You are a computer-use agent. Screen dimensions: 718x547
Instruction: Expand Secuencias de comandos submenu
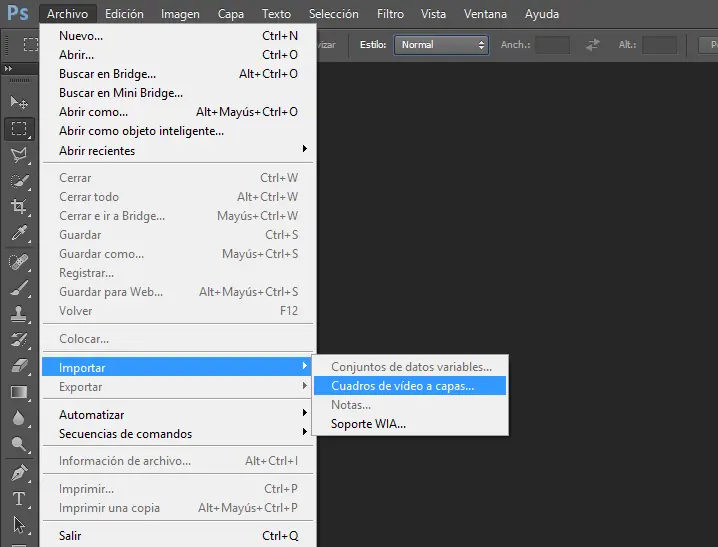coord(178,433)
